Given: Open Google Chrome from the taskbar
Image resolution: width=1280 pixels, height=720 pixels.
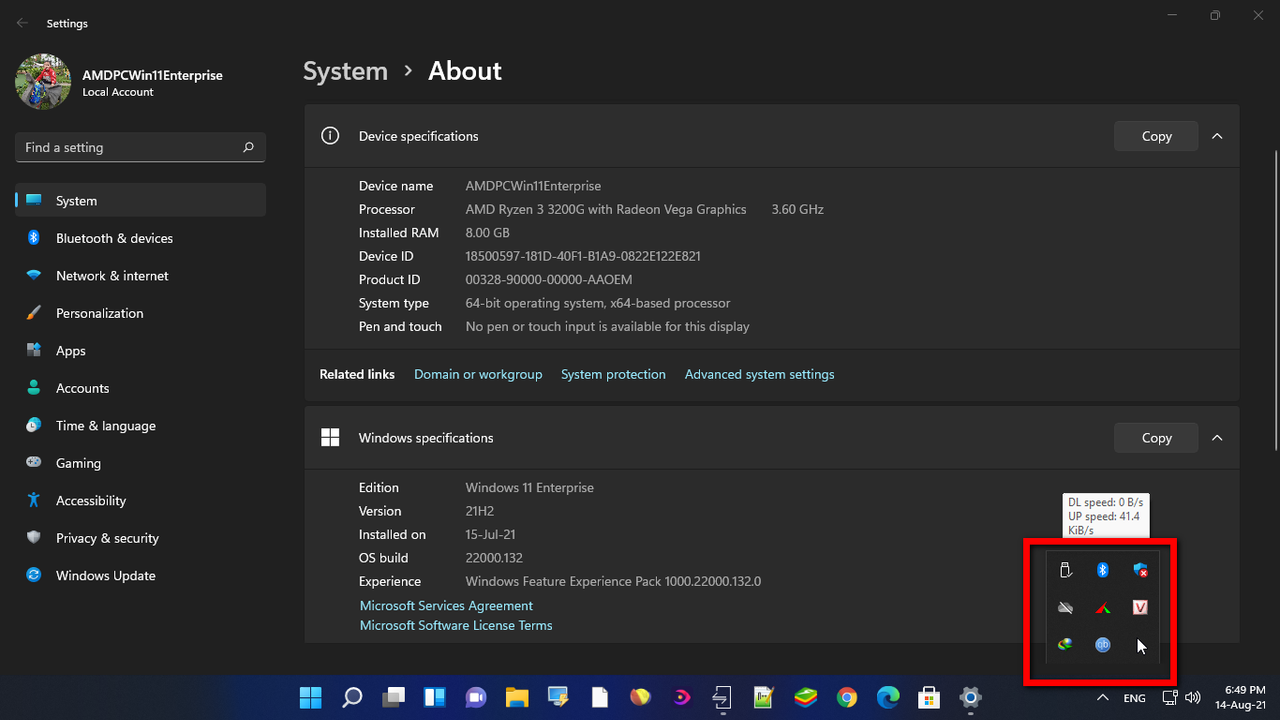Looking at the screenshot, I should 847,697.
